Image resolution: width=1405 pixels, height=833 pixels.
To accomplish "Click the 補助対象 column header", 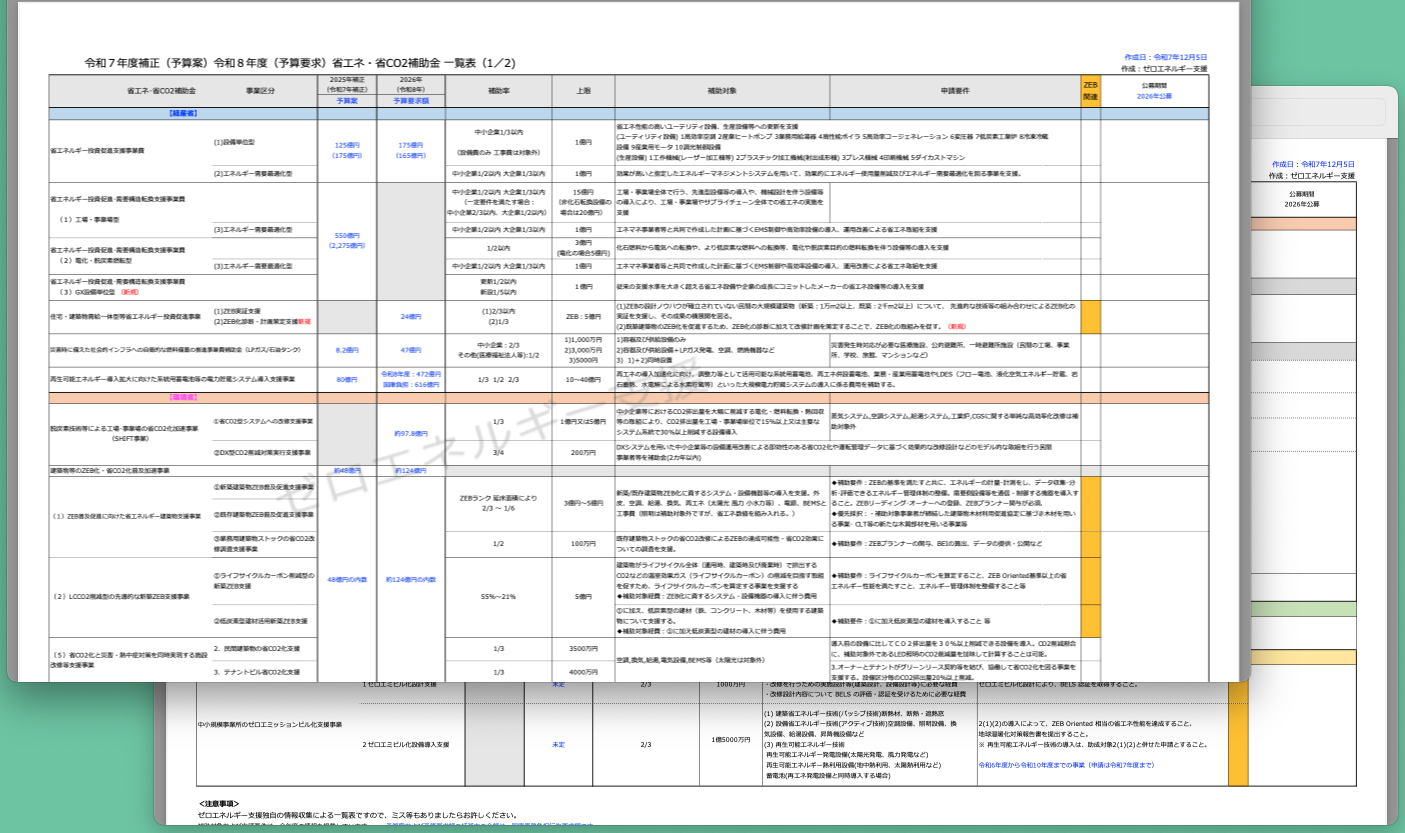I will (x=720, y=90).
